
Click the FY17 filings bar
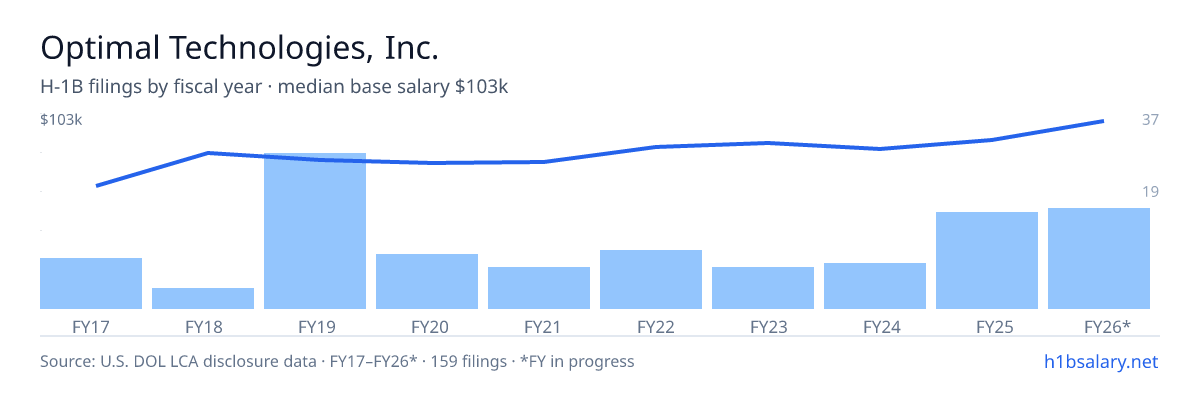[x=91, y=283]
